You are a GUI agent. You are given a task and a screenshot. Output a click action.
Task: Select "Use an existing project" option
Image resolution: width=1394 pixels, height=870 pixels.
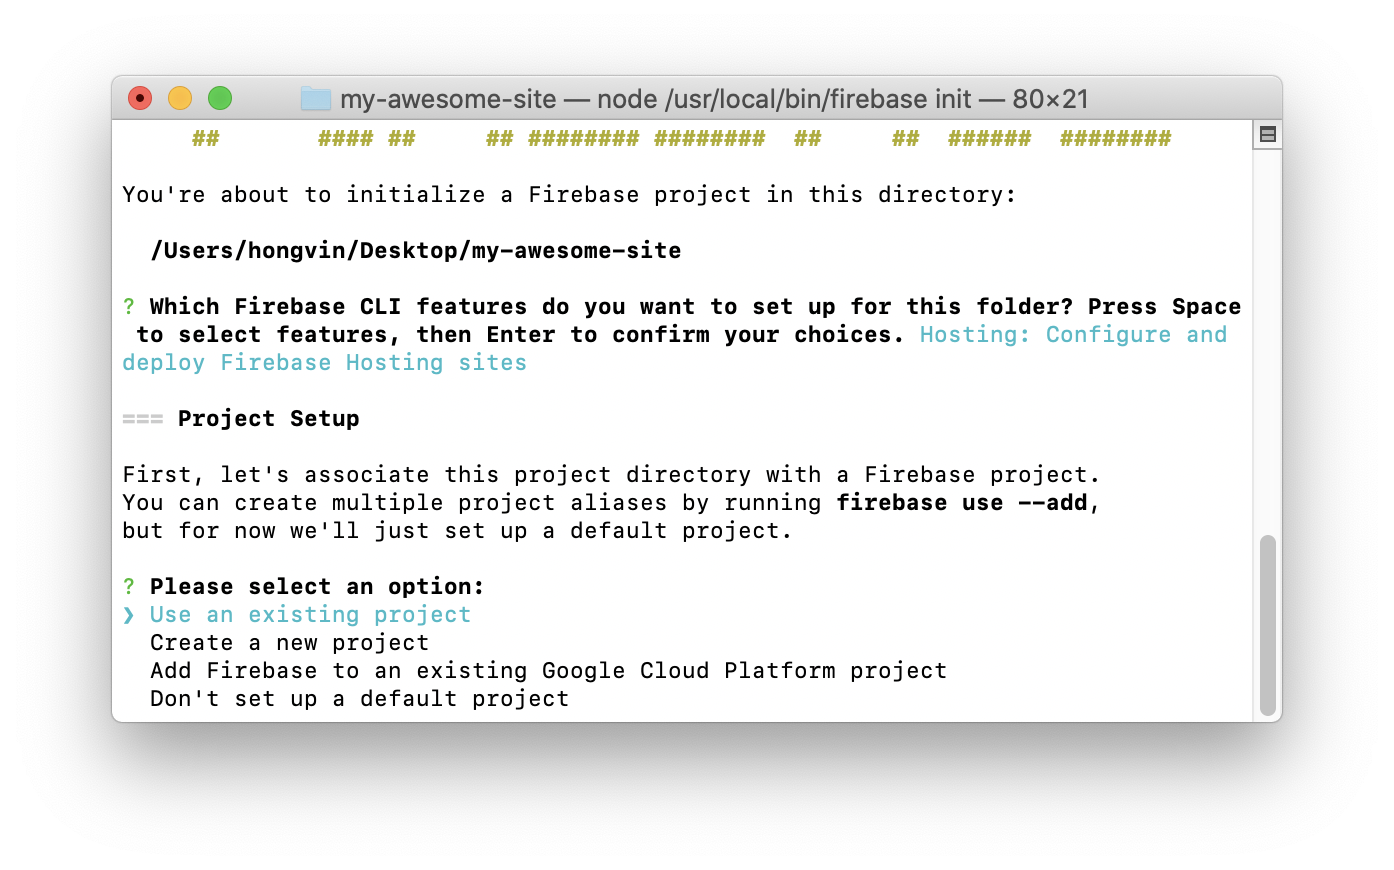(x=310, y=615)
